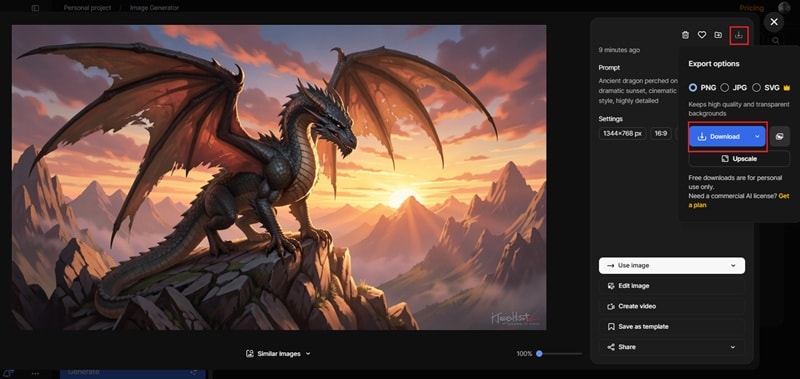Click the Prompt heading

609,67
